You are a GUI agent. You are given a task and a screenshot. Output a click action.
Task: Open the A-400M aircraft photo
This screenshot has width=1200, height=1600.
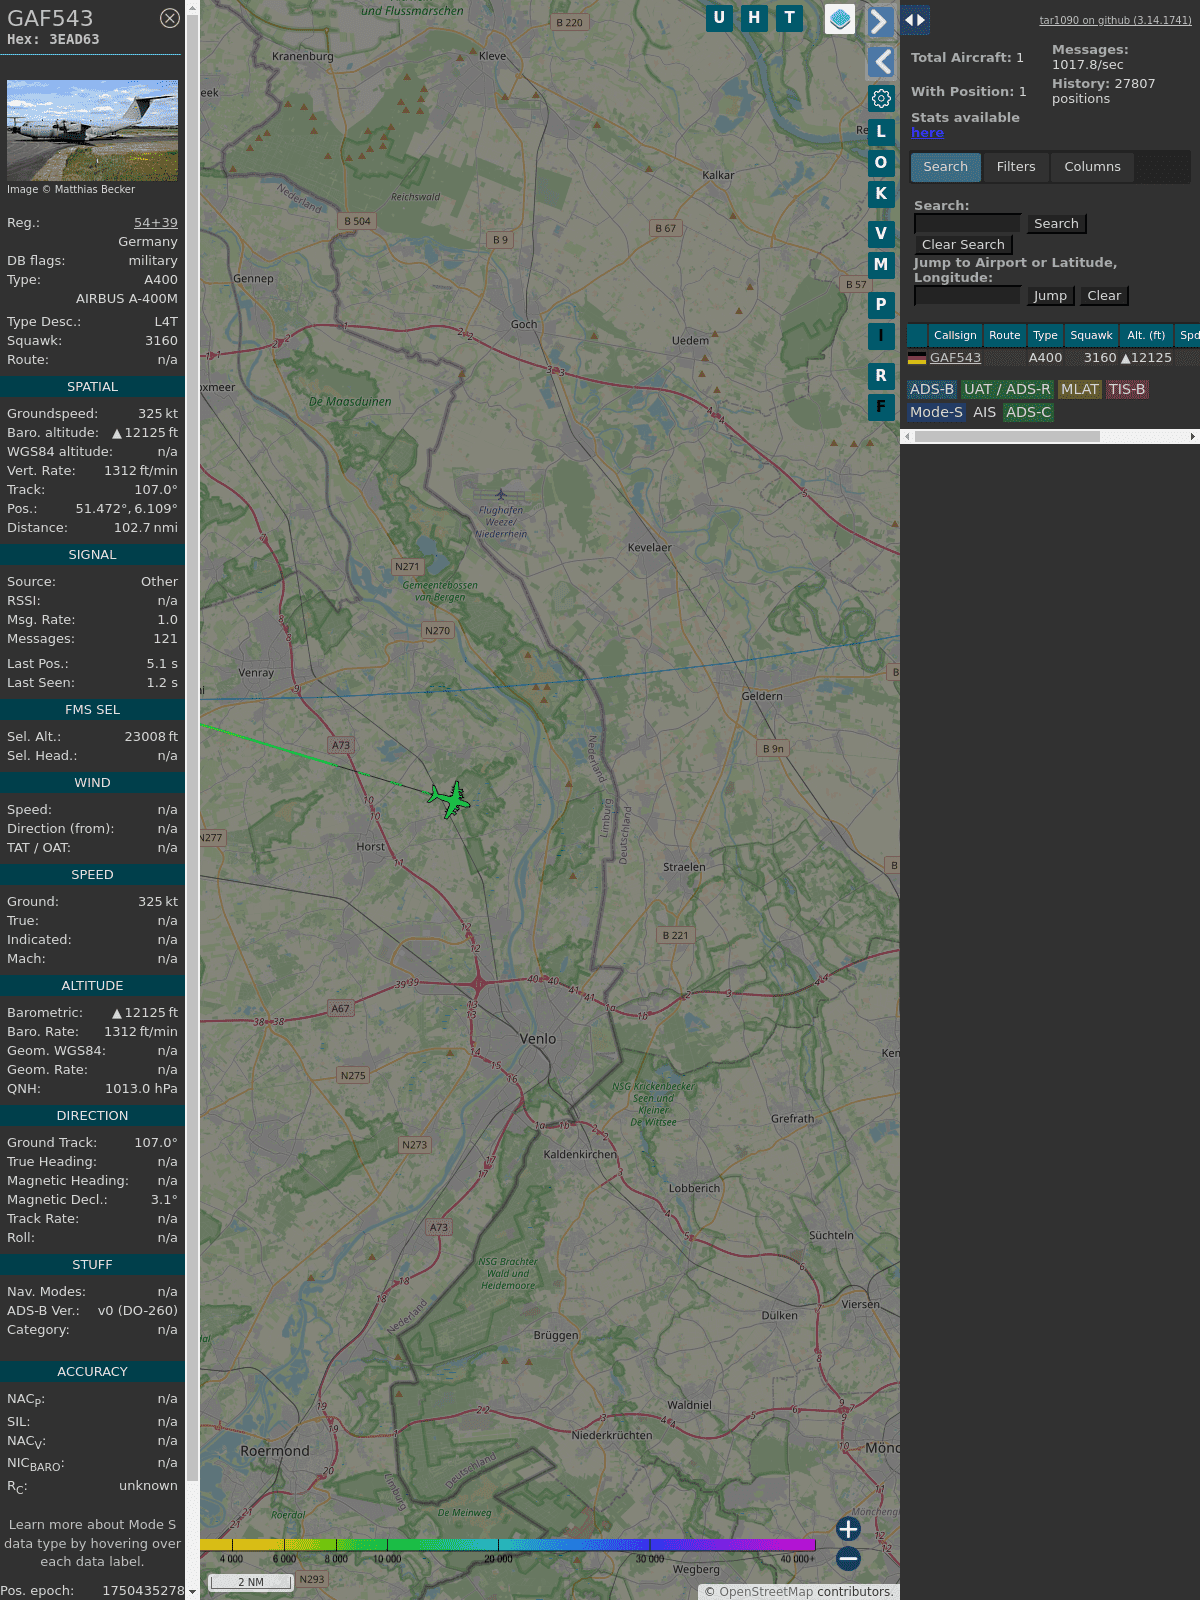(x=92, y=130)
